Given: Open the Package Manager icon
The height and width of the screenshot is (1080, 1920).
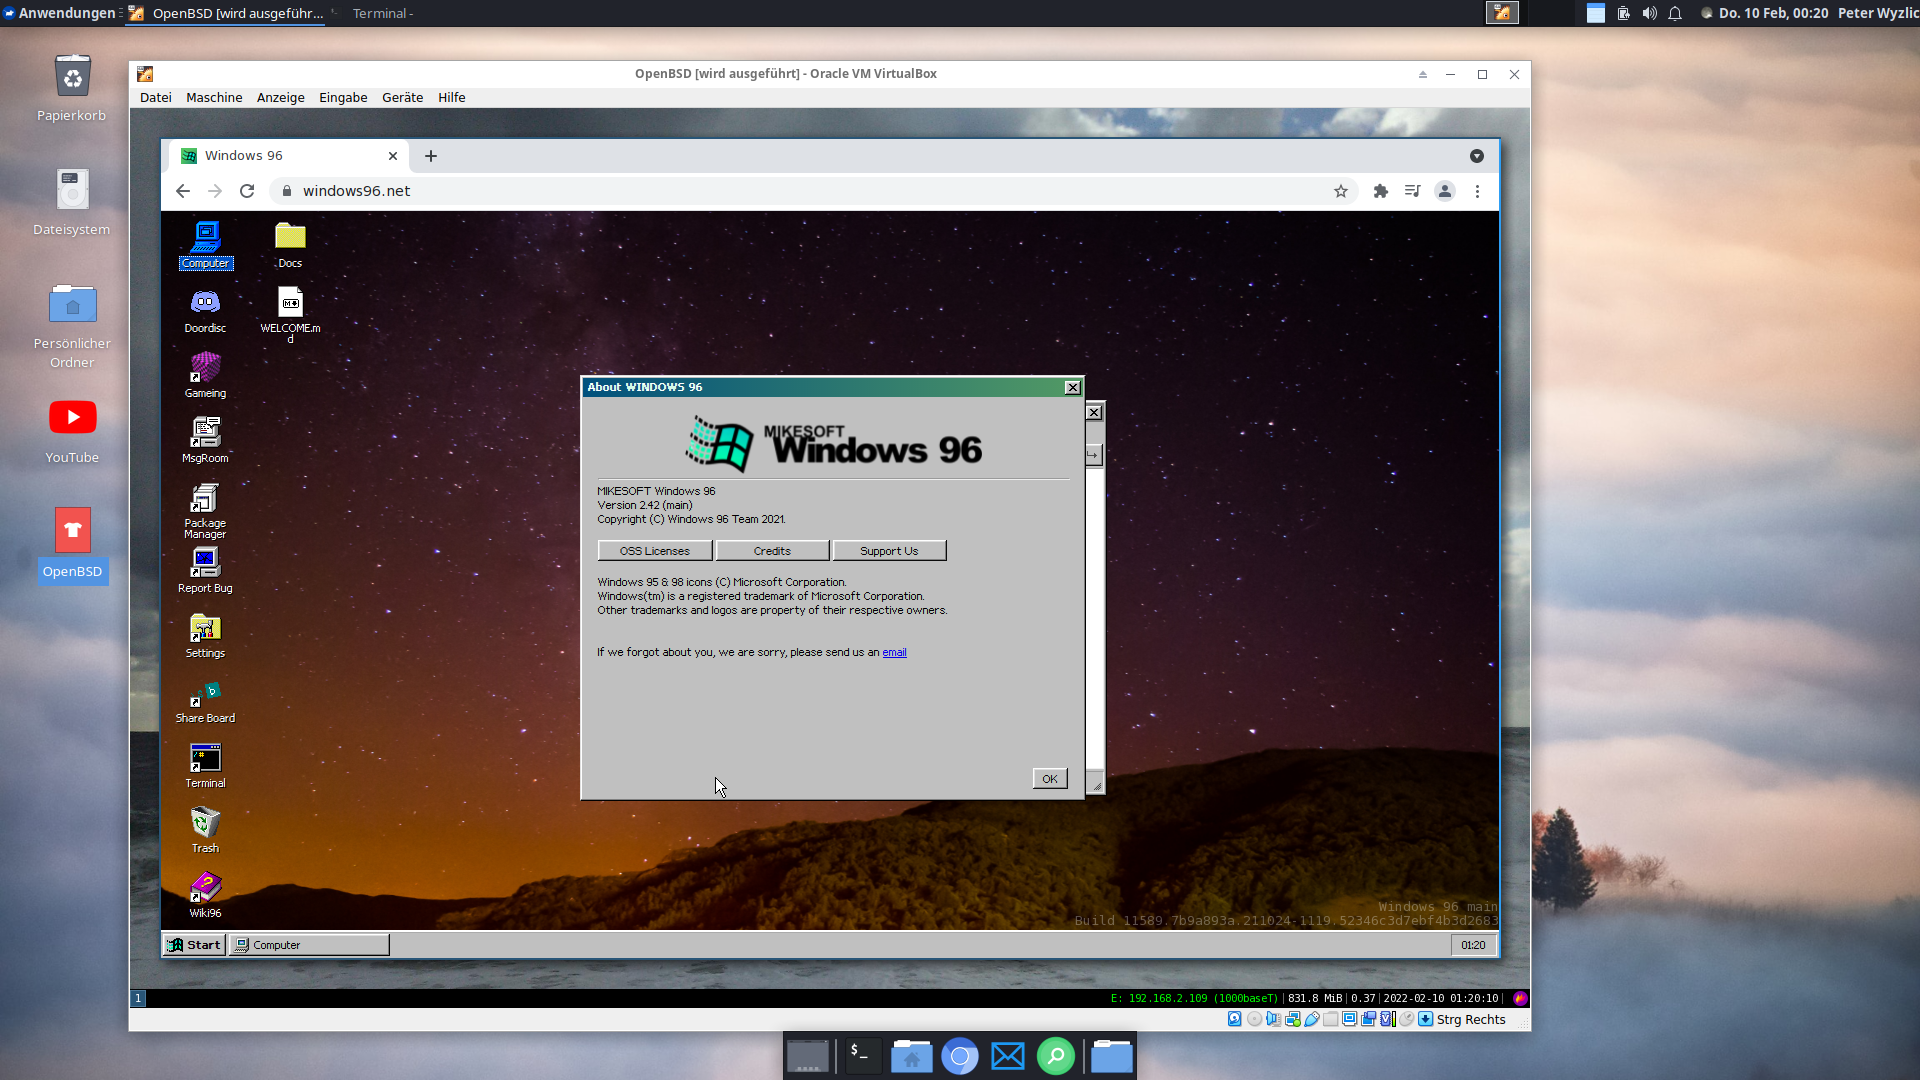Looking at the screenshot, I should (x=205, y=510).
